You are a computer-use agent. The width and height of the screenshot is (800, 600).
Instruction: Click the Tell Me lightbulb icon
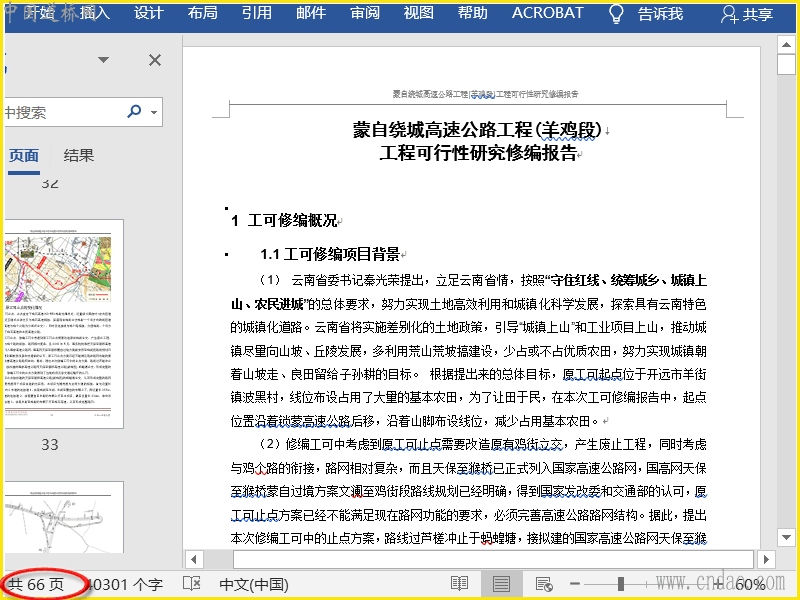point(617,14)
